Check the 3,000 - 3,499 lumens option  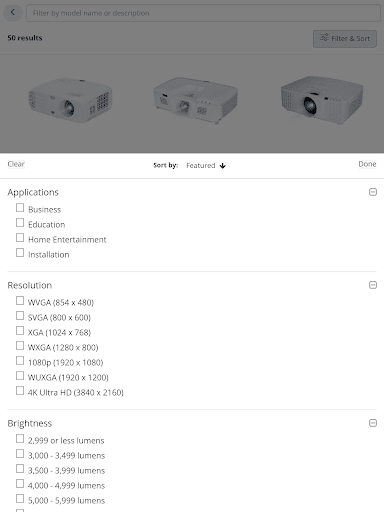[x=20, y=454]
